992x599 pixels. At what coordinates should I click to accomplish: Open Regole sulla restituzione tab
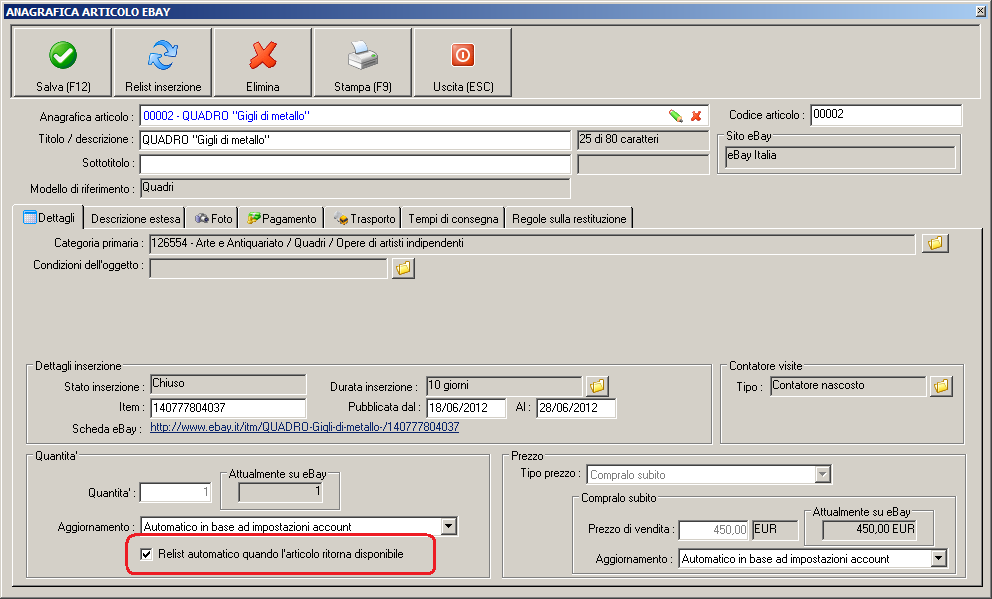(569, 219)
